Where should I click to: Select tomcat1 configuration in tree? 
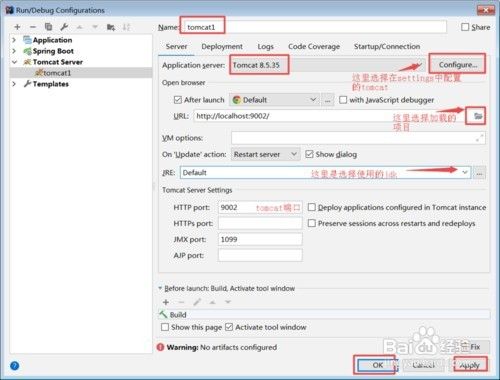click(x=81, y=73)
